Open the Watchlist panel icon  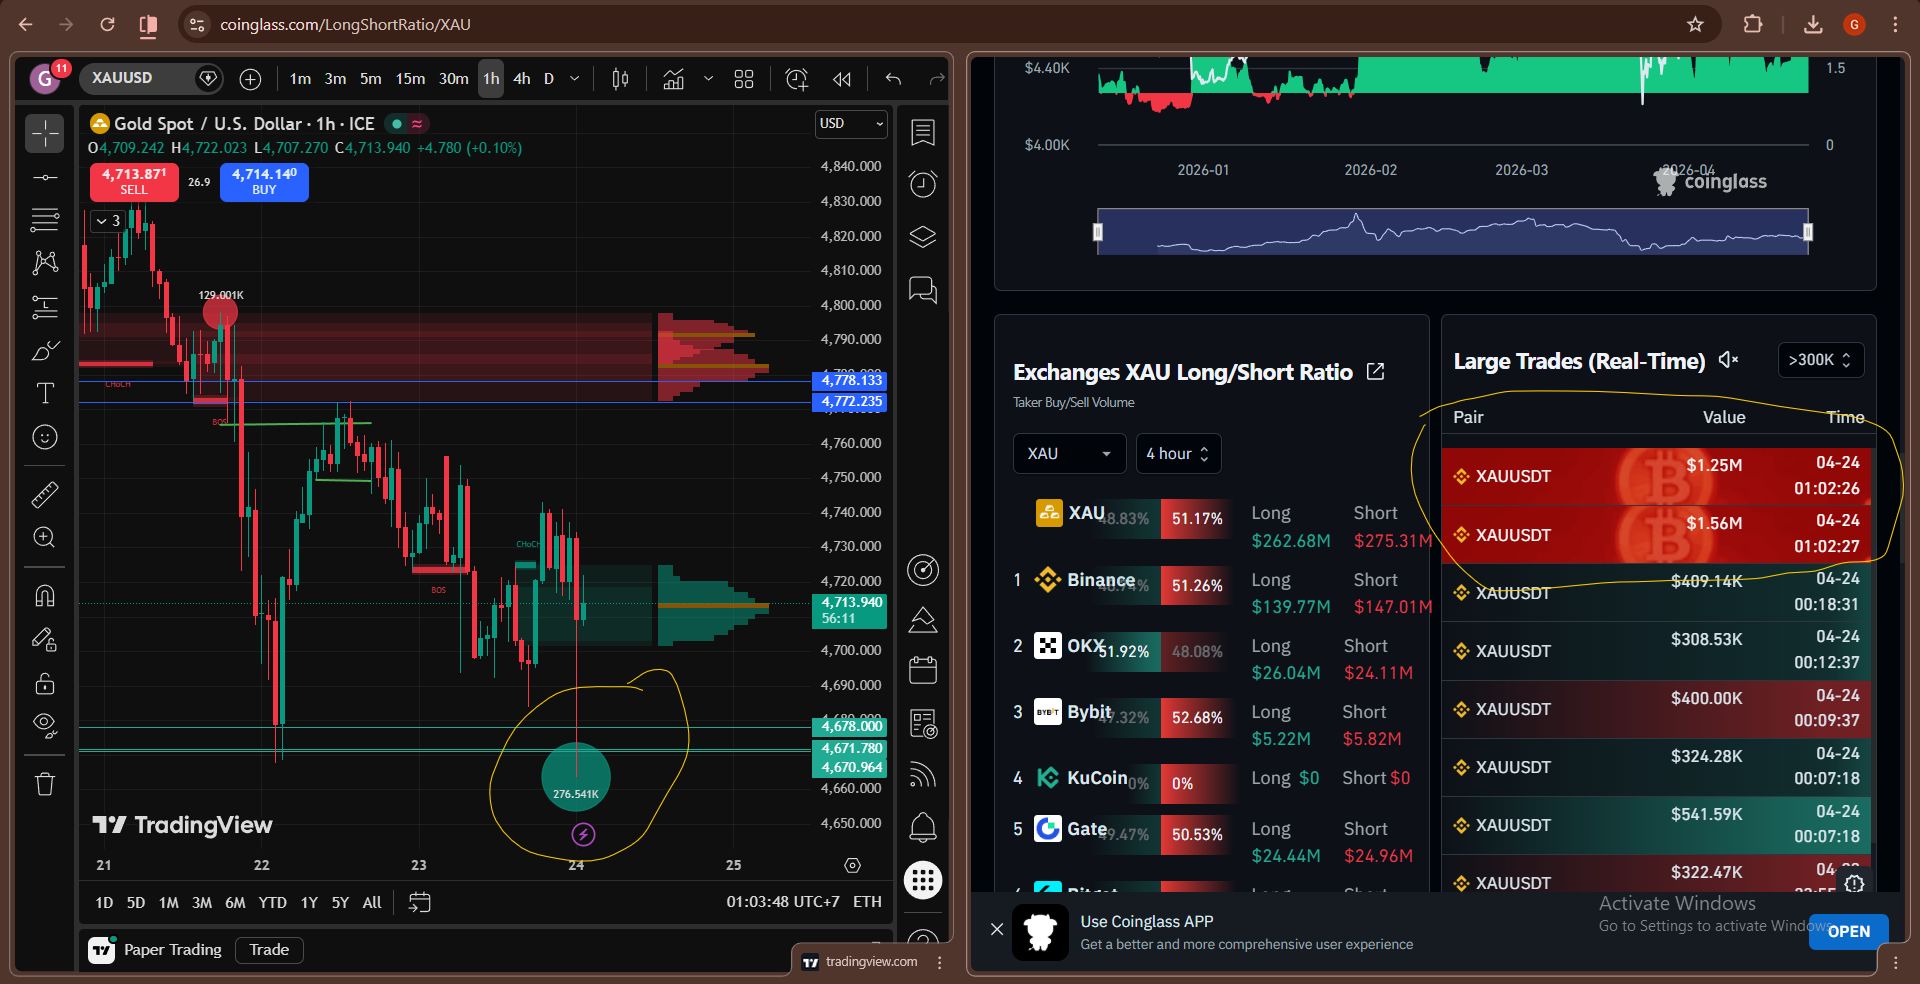[x=922, y=132]
